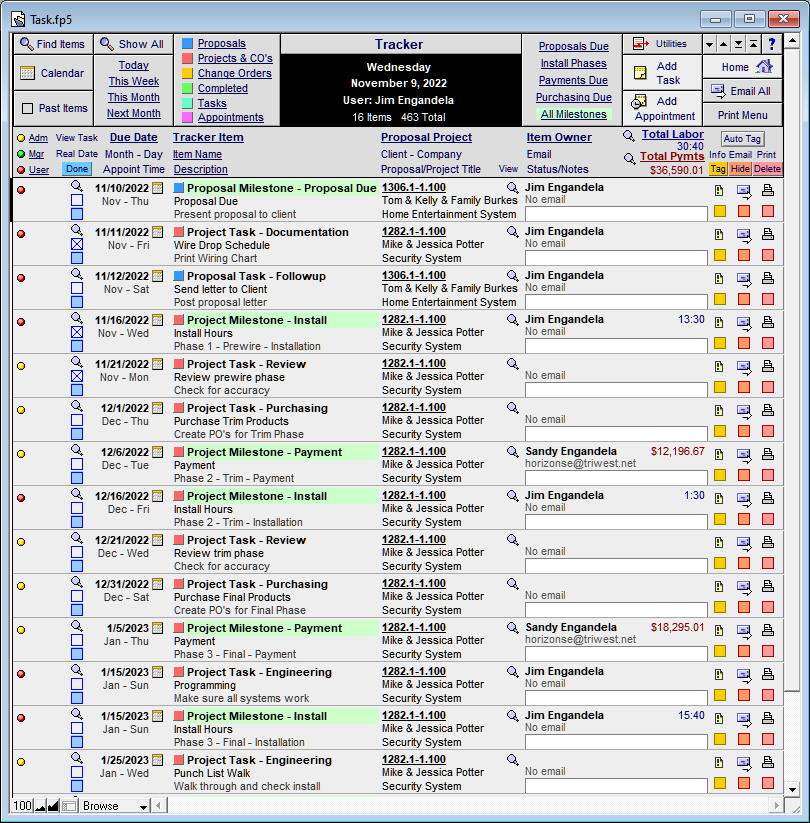
Task: Sort by Due Date column header
Action: pyautogui.click(x=133, y=138)
